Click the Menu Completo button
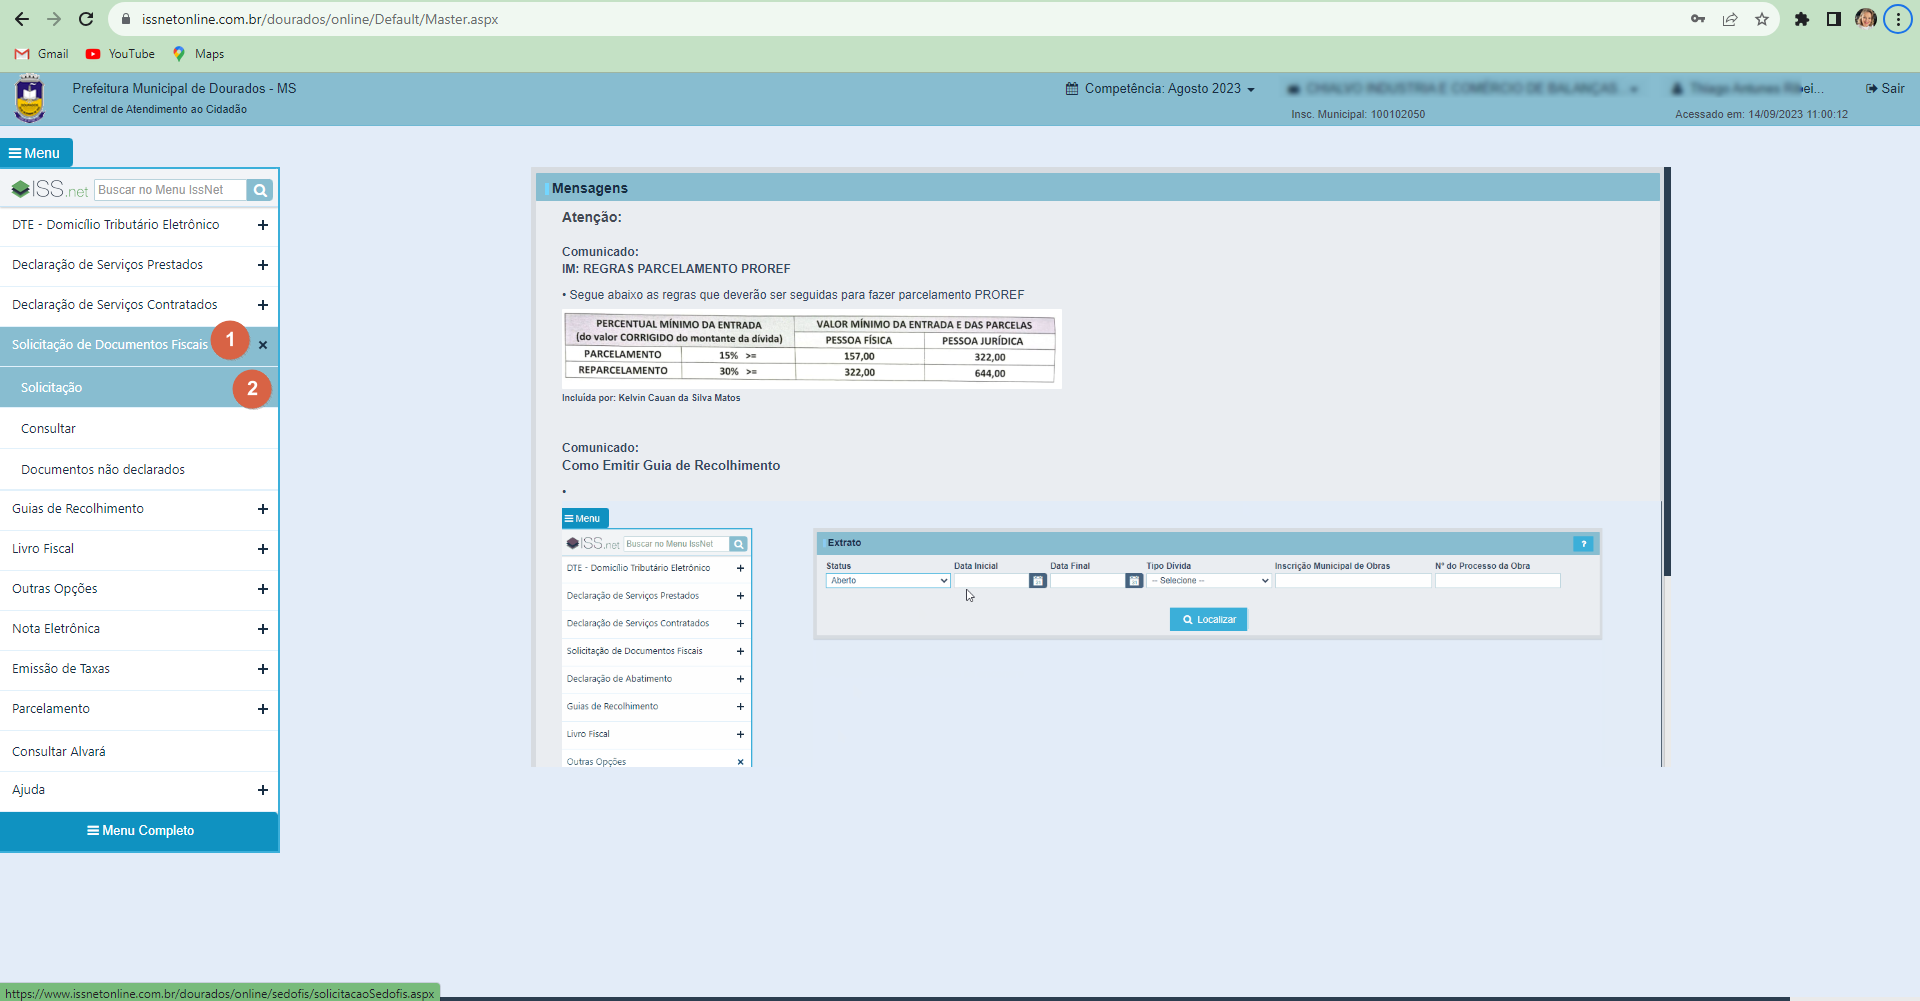The height and width of the screenshot is (1001, 1920). (139, 831)
